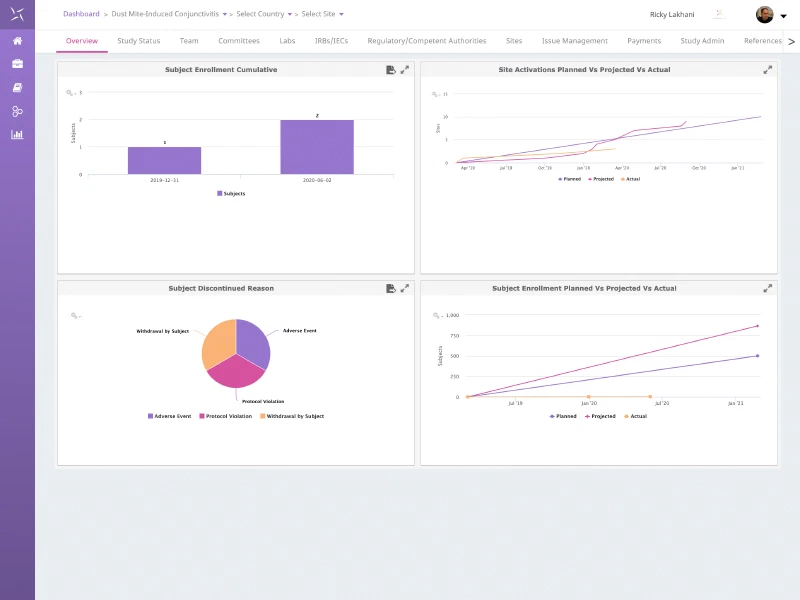Open the Home icon in sidebar
The width and height of the screenshot is (800, 600).
tap(17, 41)
